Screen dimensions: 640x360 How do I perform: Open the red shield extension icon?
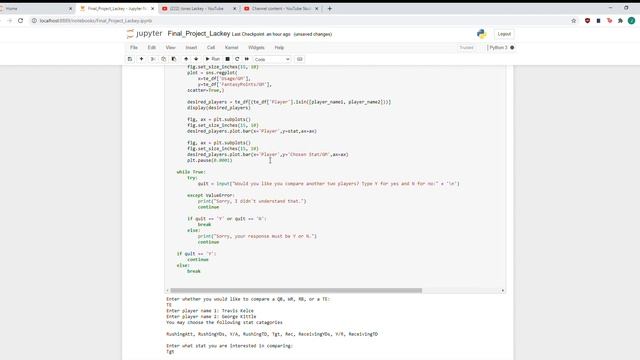click(587, 20)
